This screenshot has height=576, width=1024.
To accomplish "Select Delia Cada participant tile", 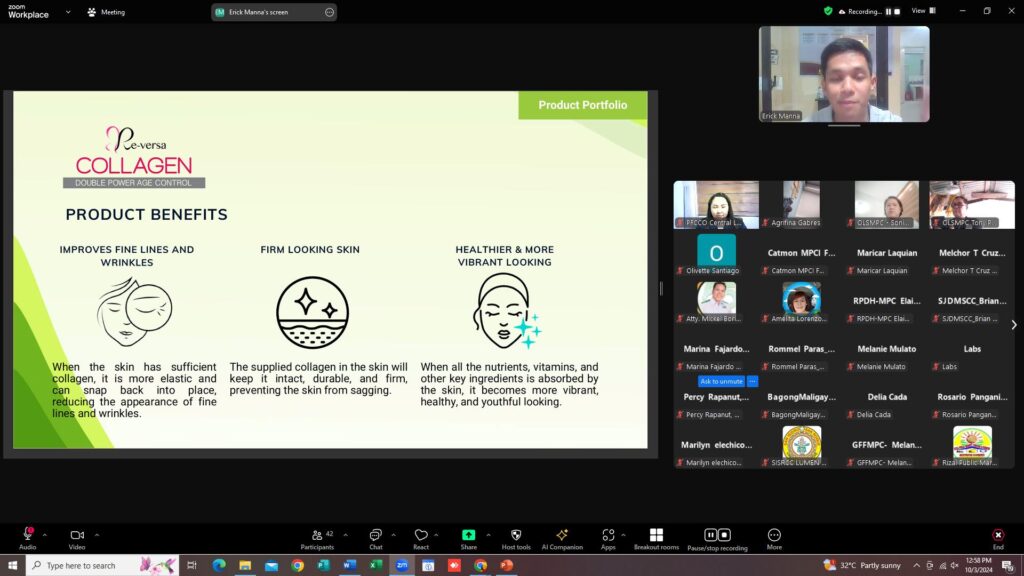I will [x=886, y=397].
